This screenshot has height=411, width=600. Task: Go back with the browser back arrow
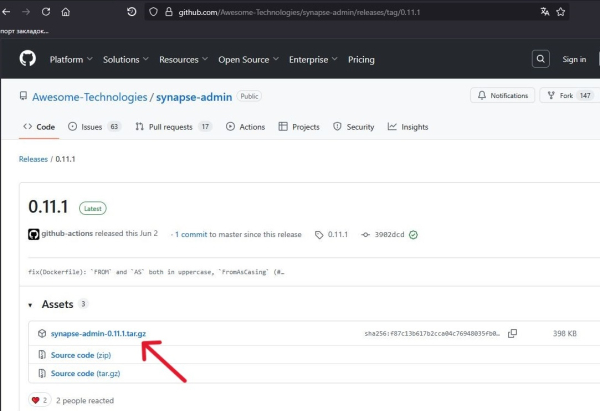6,12
